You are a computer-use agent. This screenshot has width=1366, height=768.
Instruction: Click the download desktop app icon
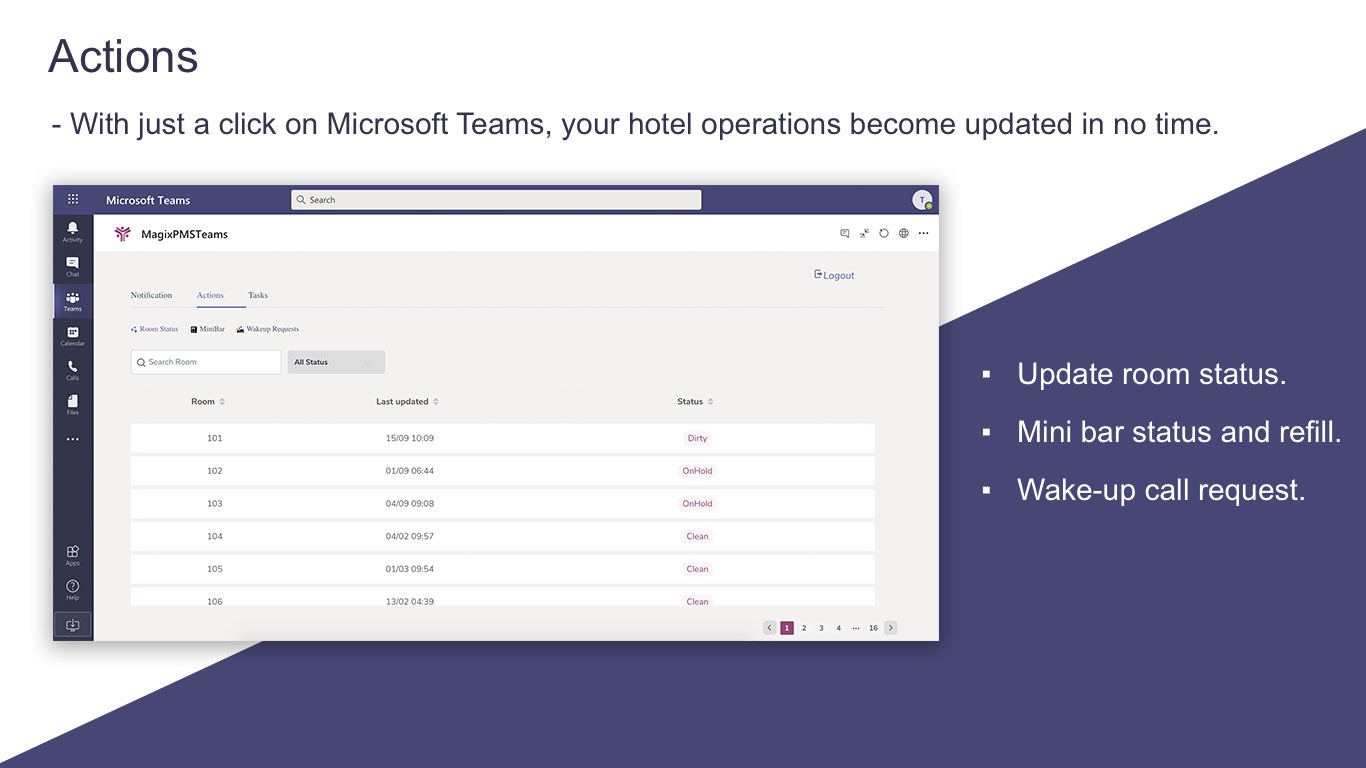[x=73, y=625]
